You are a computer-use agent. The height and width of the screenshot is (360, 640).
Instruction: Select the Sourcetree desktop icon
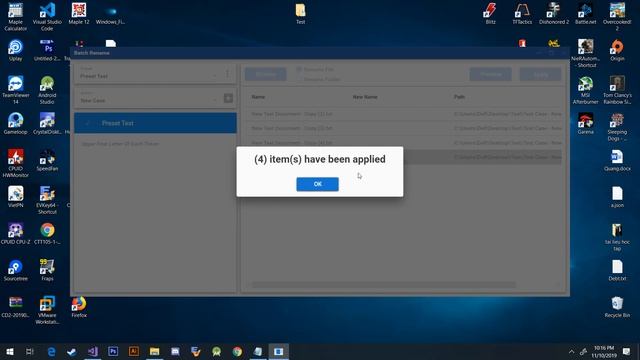click(16, 270)
